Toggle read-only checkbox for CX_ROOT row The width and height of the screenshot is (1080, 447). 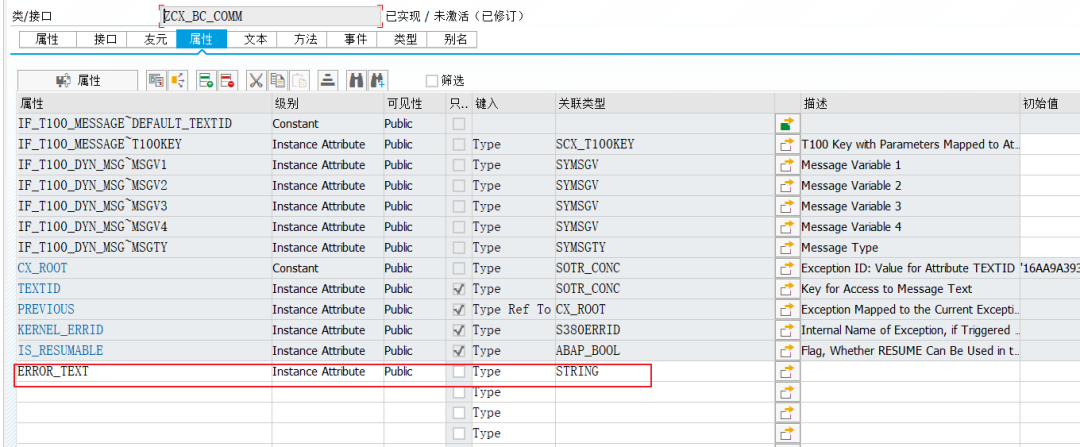click(x=459, y=269)
